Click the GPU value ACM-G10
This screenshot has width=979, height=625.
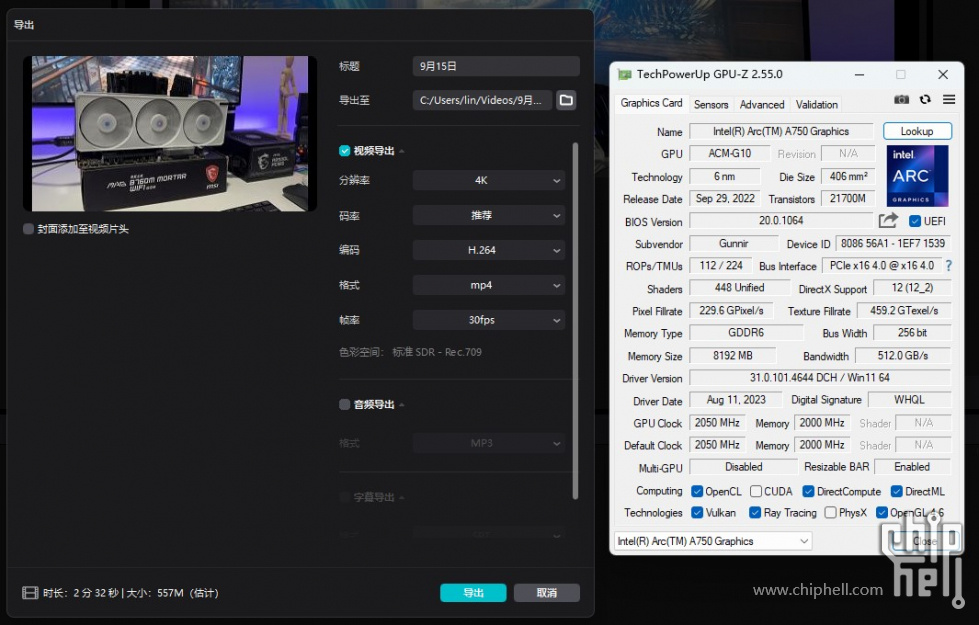(x=730, y=154)
